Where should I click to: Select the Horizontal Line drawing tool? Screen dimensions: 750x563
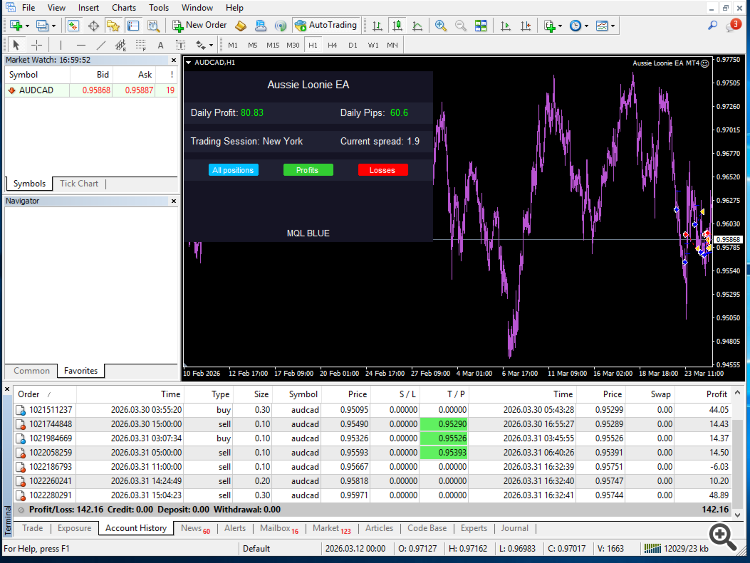tap(81, 45)
